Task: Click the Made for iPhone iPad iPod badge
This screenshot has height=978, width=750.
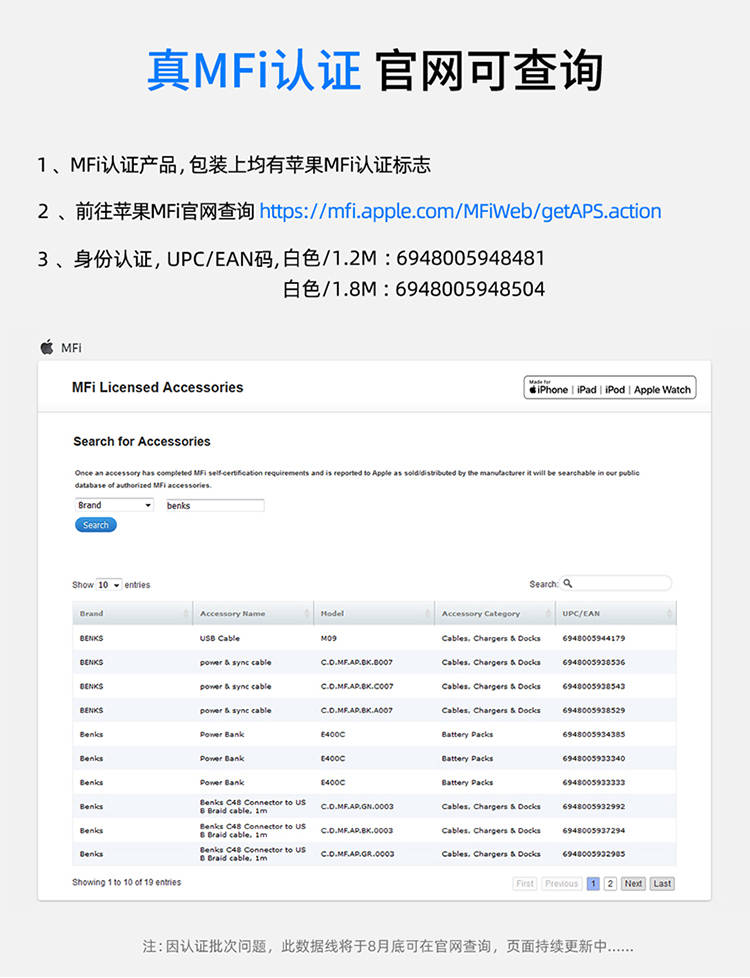Action: coord(610,387)
